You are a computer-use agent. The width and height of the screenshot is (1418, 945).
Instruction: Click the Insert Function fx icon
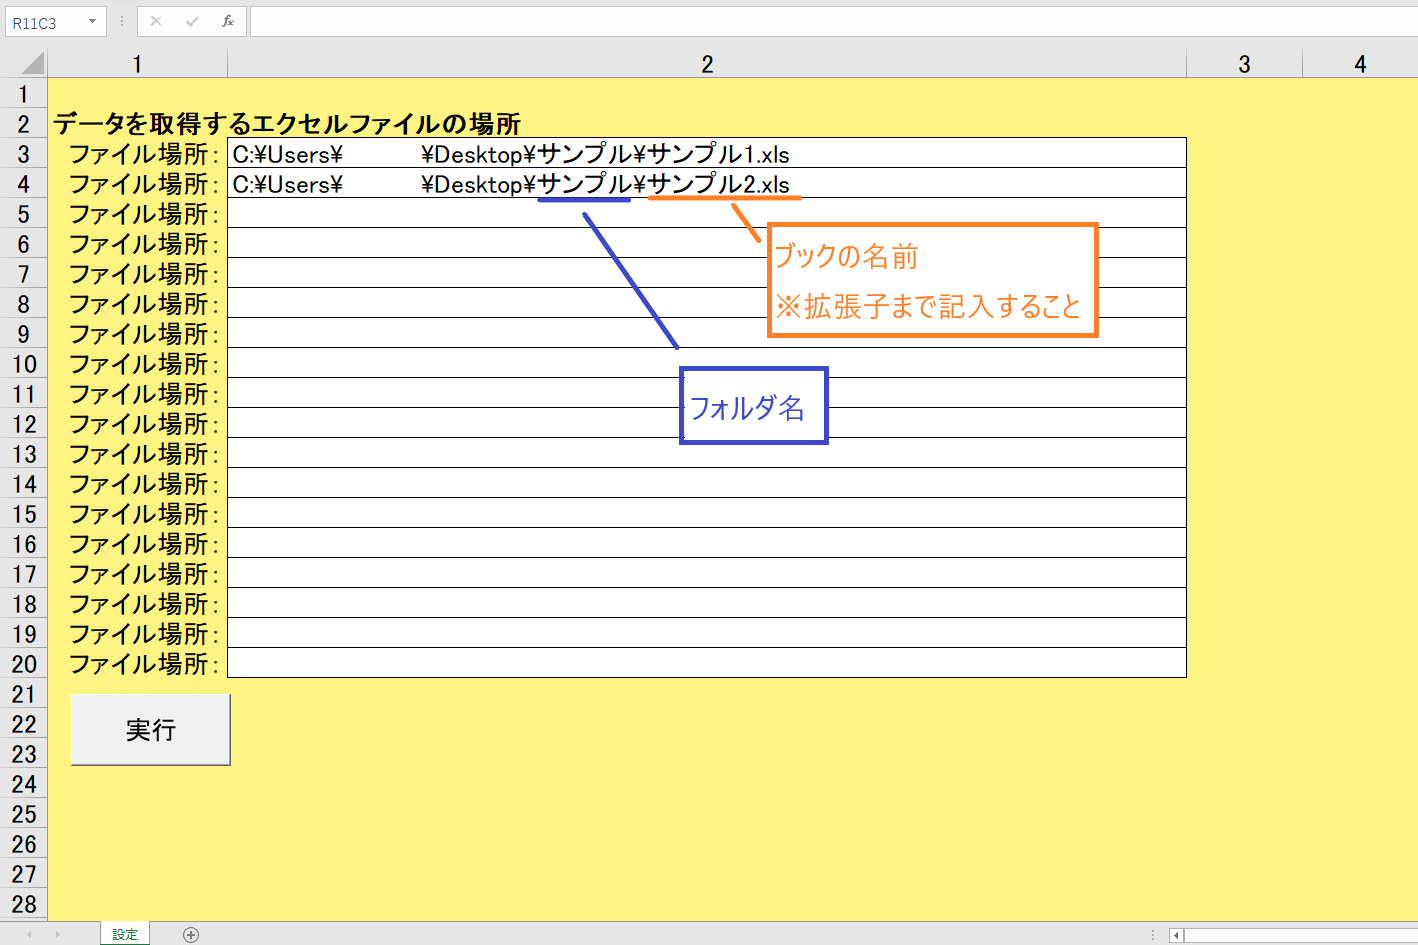click(228, 21)
